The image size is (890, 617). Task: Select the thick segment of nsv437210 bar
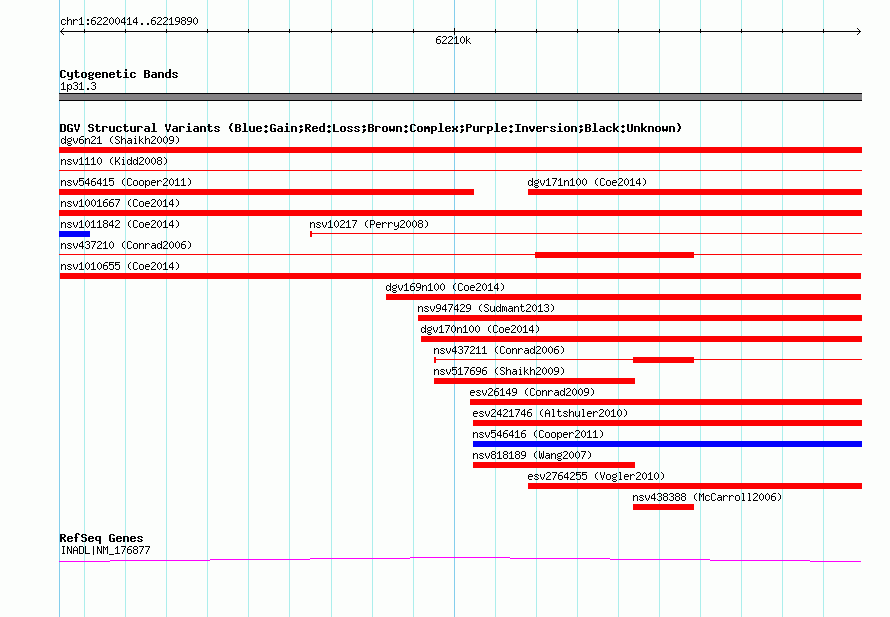coord(614,255)
